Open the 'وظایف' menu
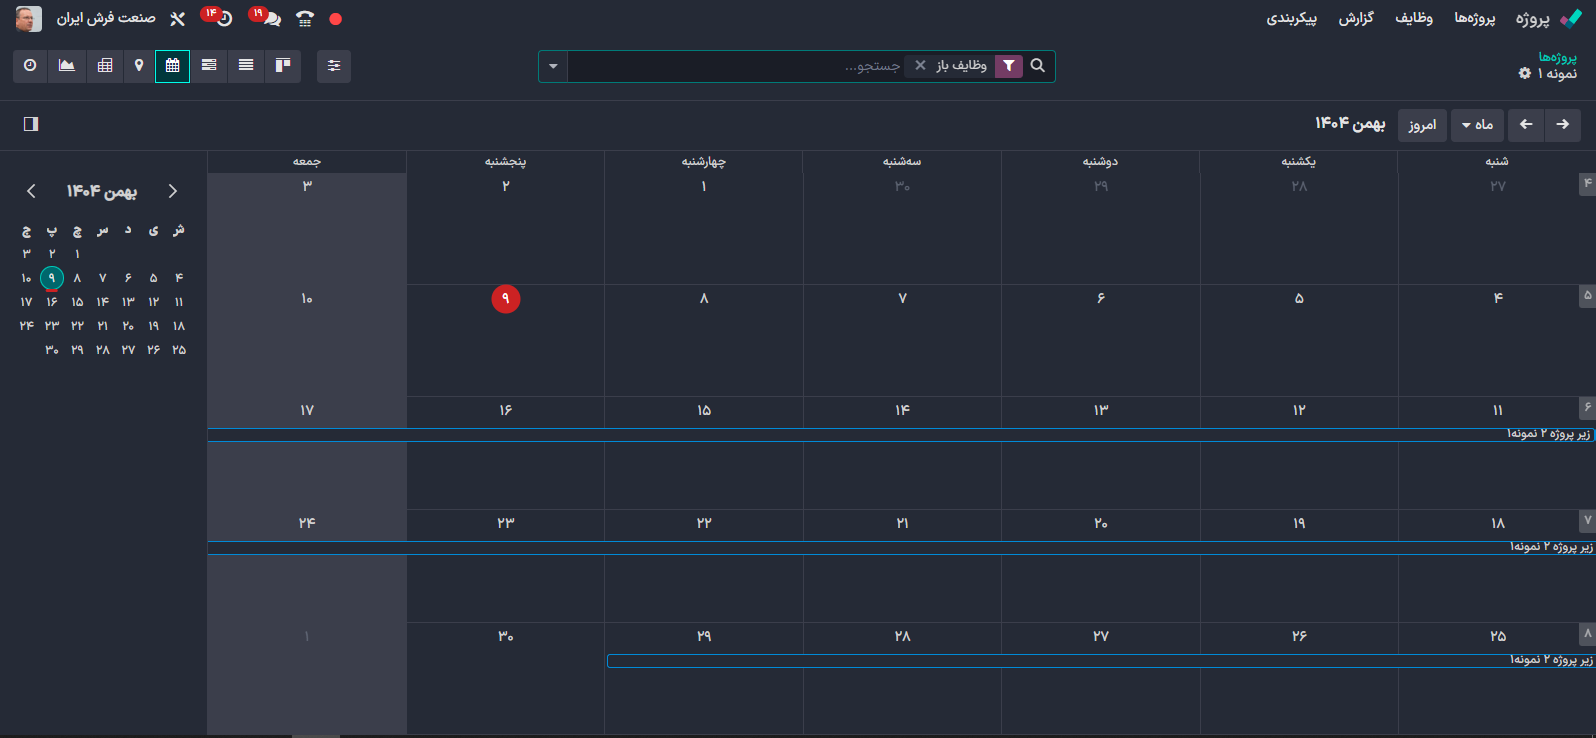The height and width of the screenshot is (738, 1596). 1413,19
